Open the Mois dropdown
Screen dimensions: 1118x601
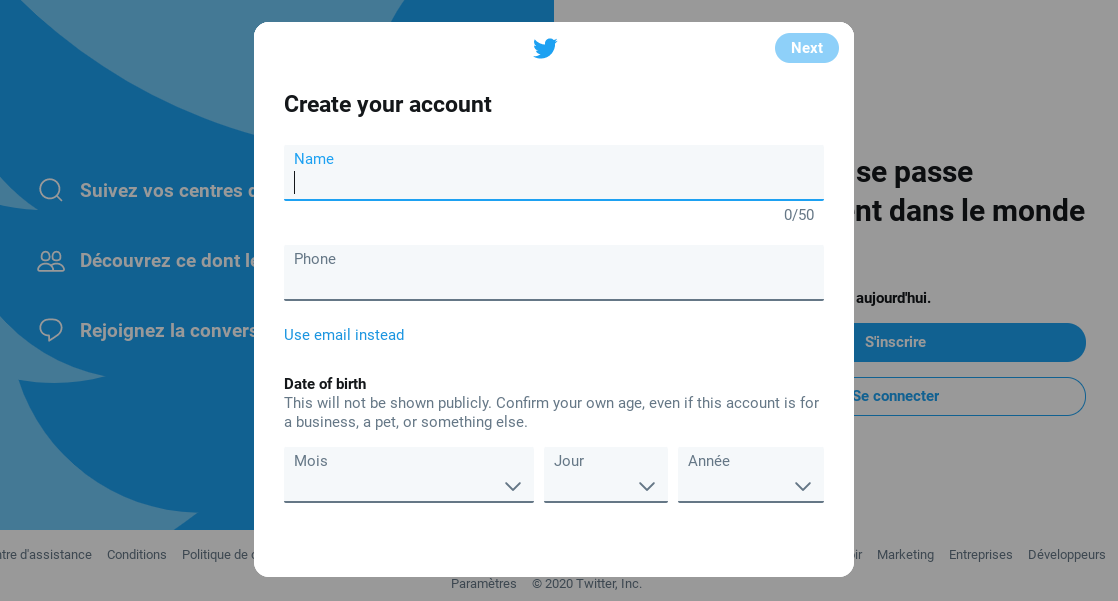tap(408, 474)
